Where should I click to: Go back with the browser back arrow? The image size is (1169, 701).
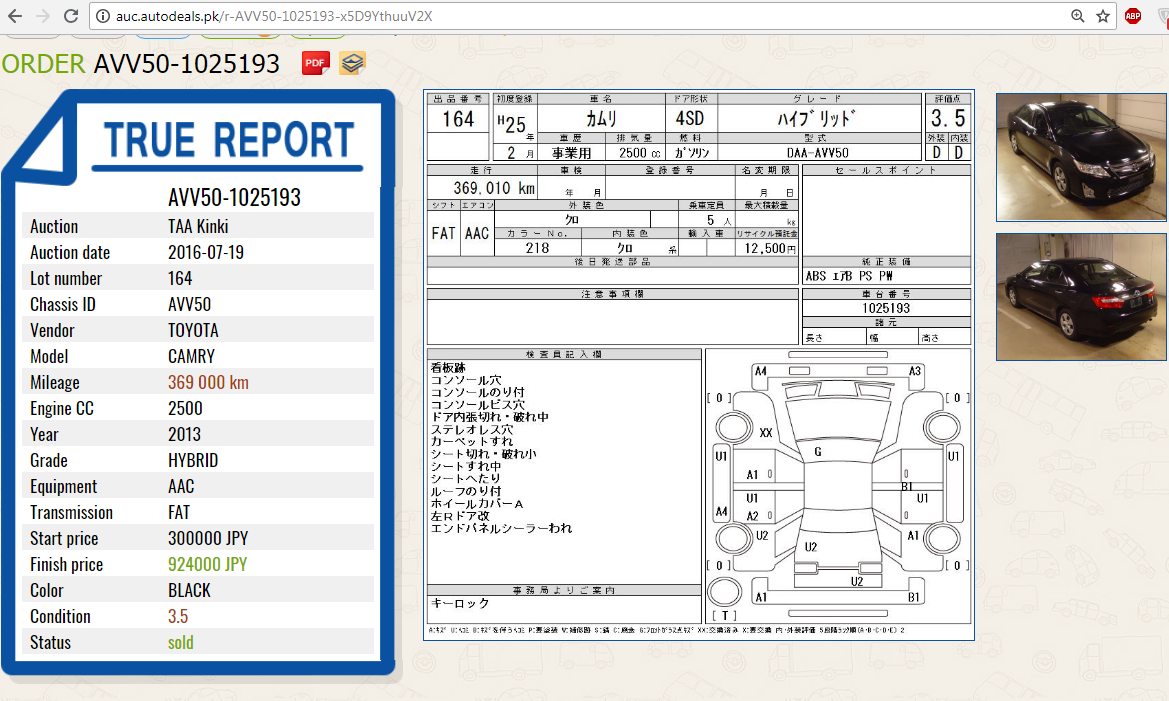pos(15,16)
